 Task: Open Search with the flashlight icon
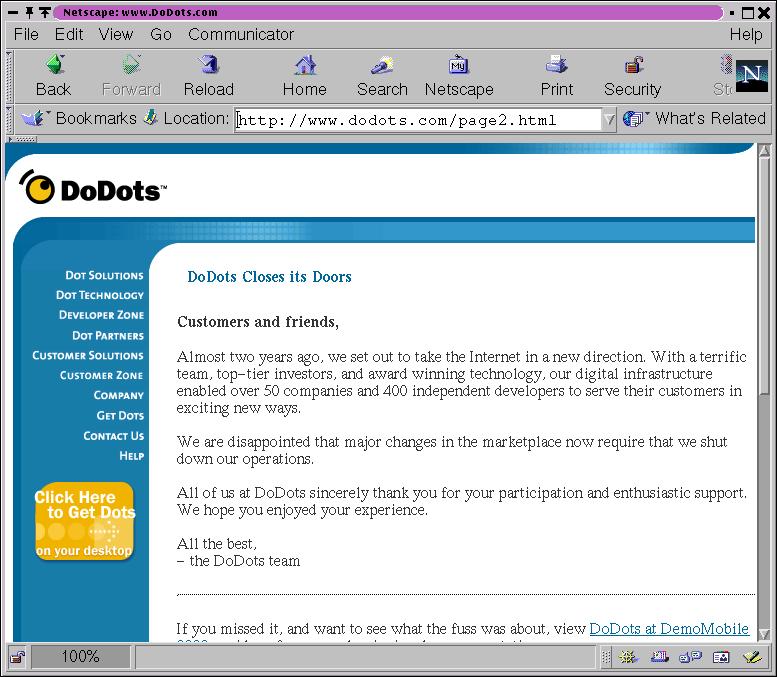pyautogui.click(x=382, y=64)
